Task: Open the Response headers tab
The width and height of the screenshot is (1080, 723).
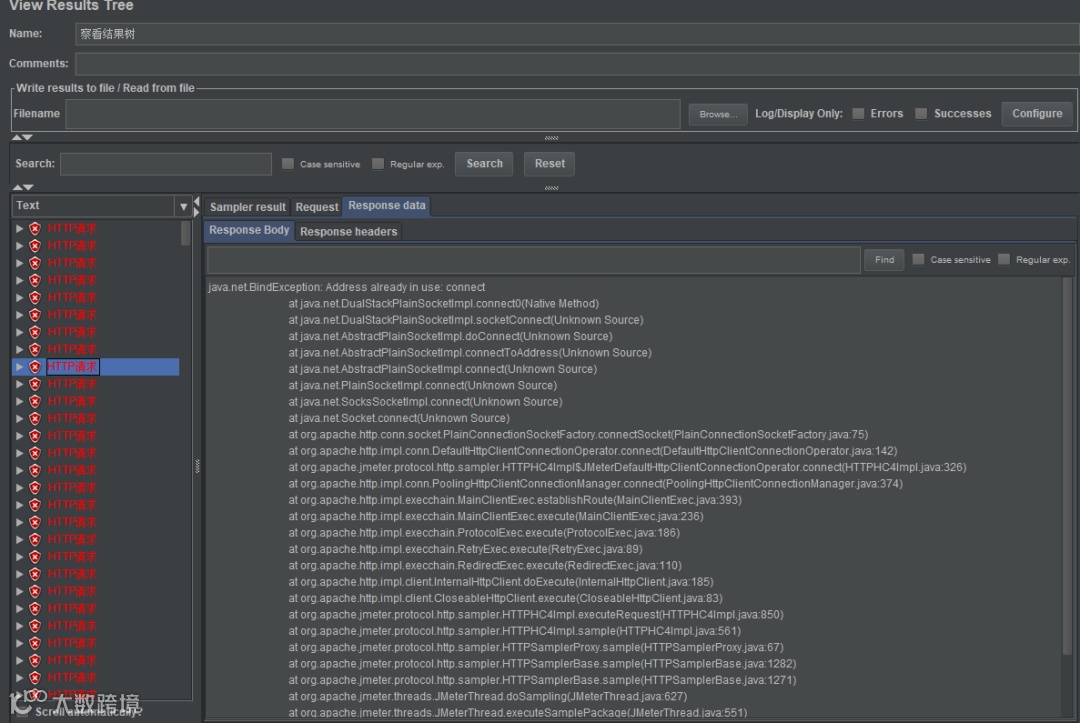Action: 348,232
